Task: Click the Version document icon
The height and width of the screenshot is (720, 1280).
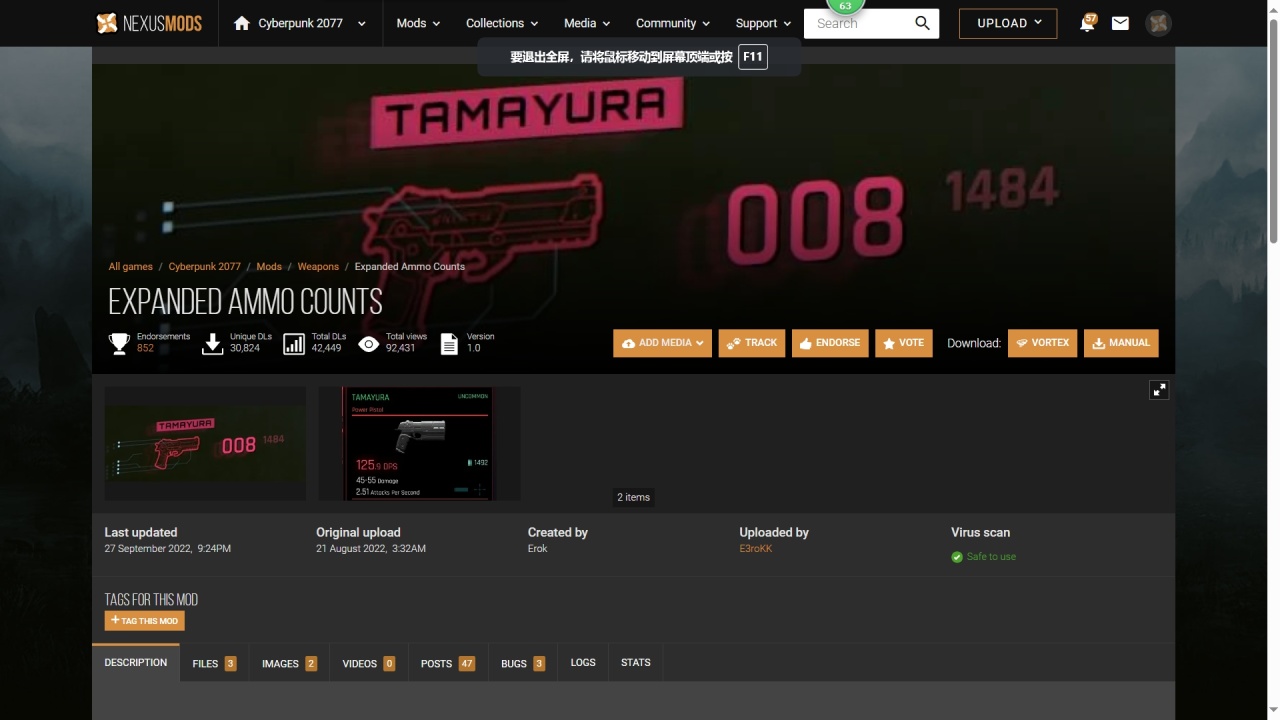Action: (449, 344)
